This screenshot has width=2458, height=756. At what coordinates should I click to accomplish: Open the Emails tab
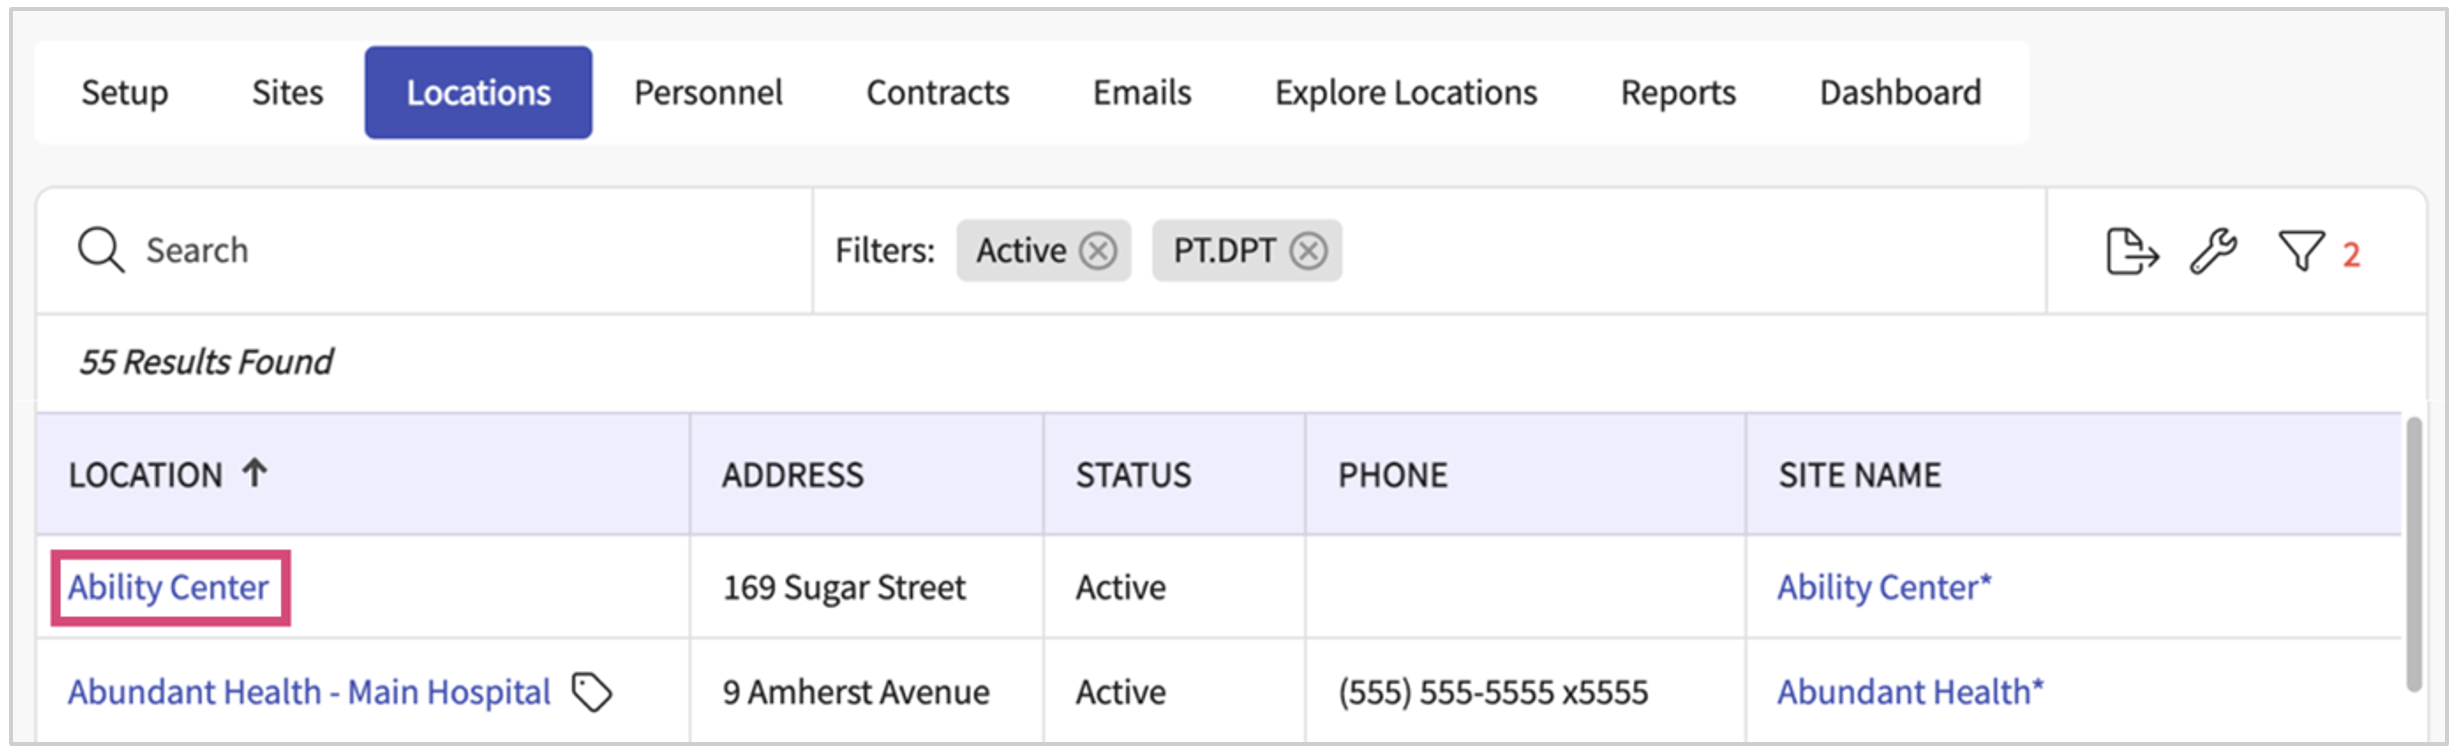(1142, 93)
